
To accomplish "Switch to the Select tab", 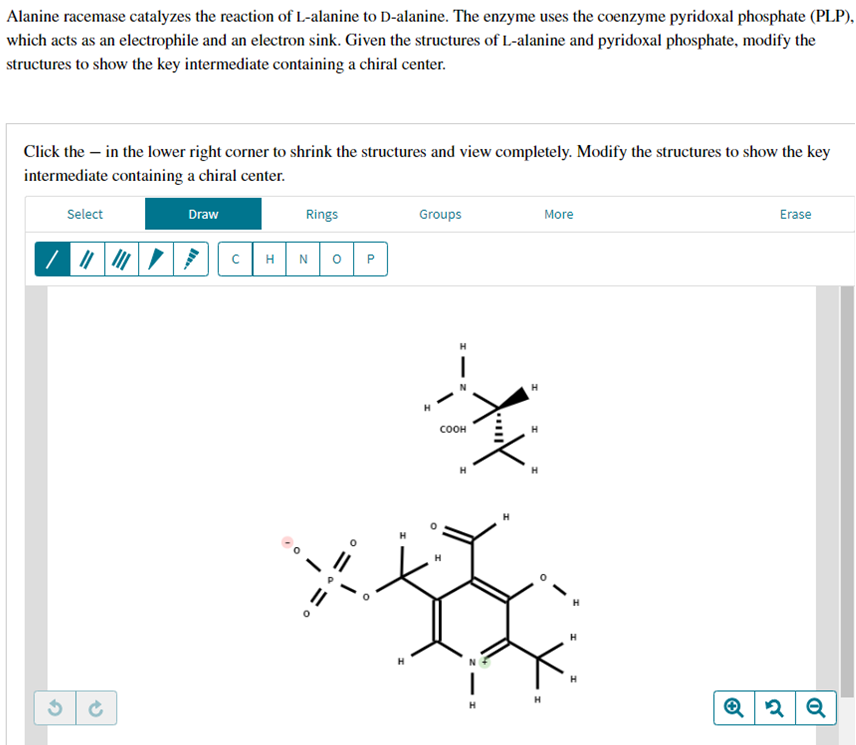I will [85, 214].
